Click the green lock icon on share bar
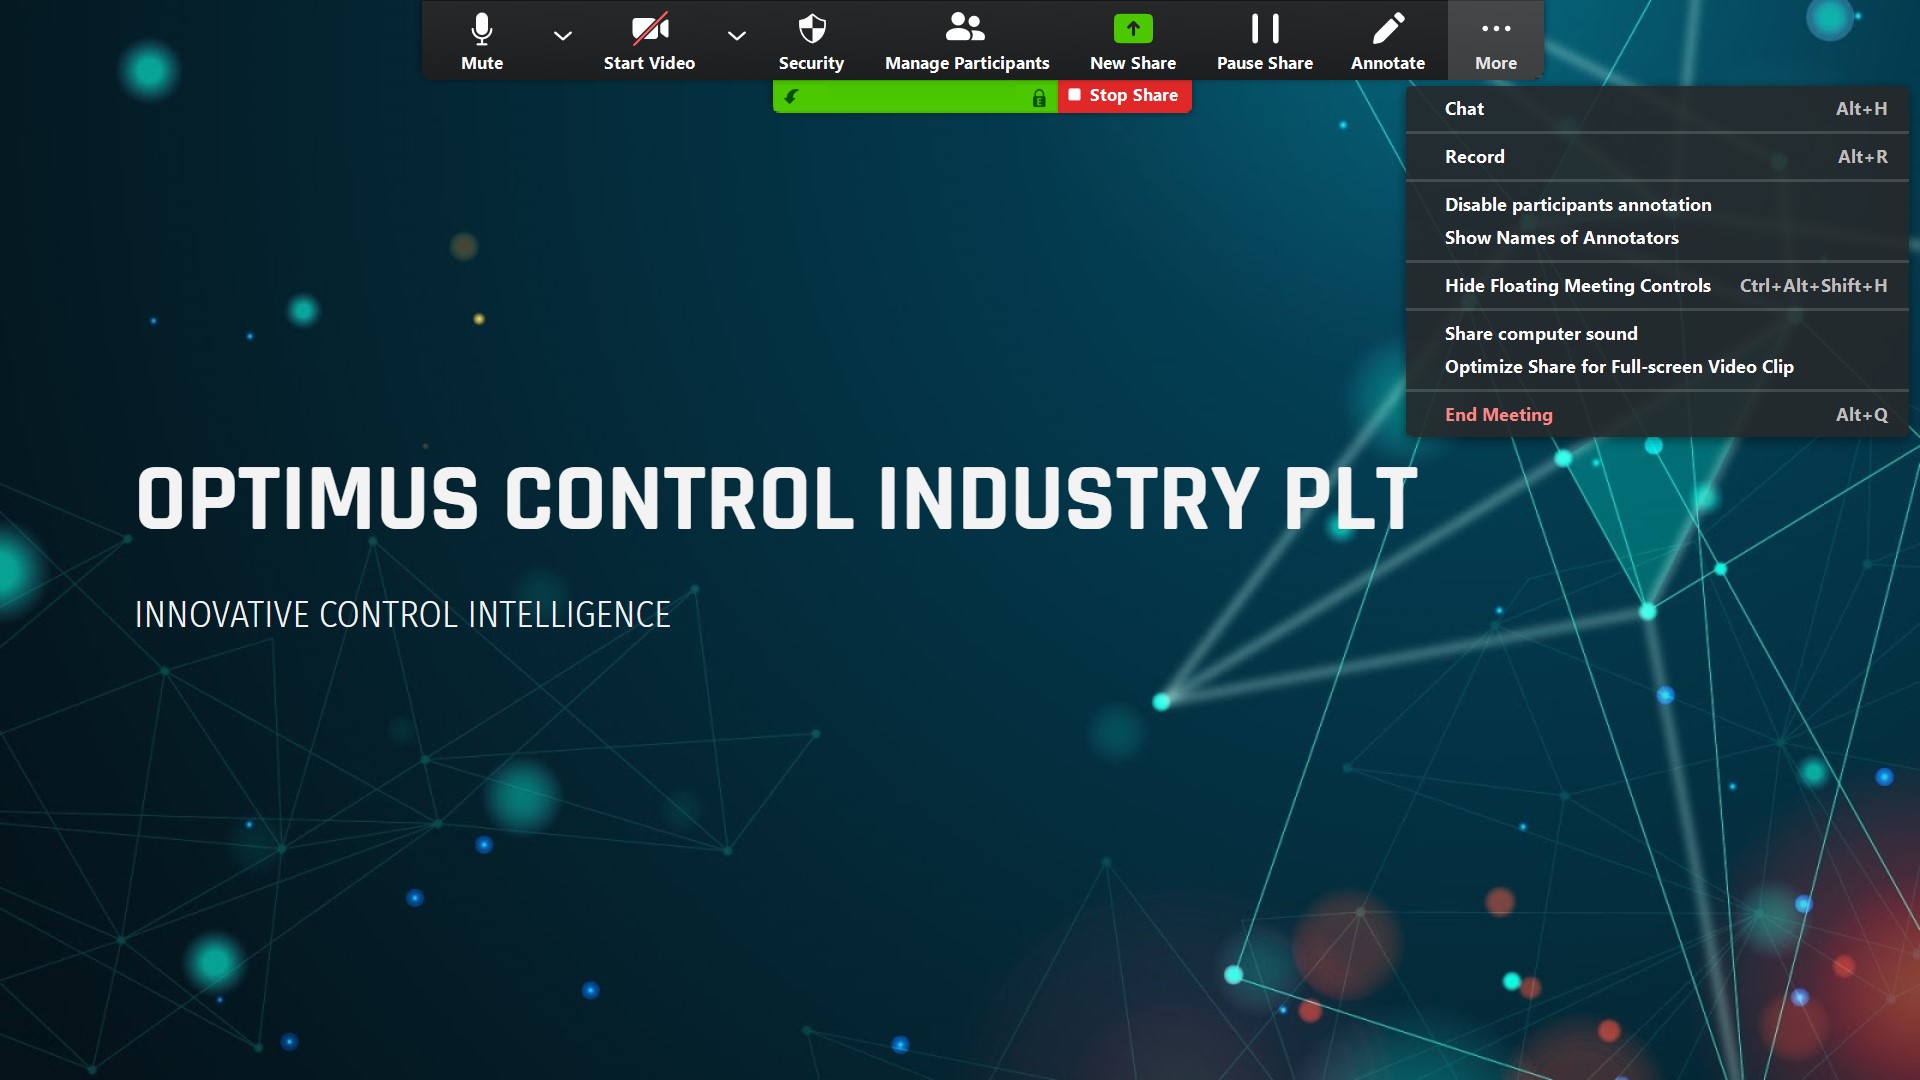This screenshot has height=1080, width=1920. (x=1039, y=98)
